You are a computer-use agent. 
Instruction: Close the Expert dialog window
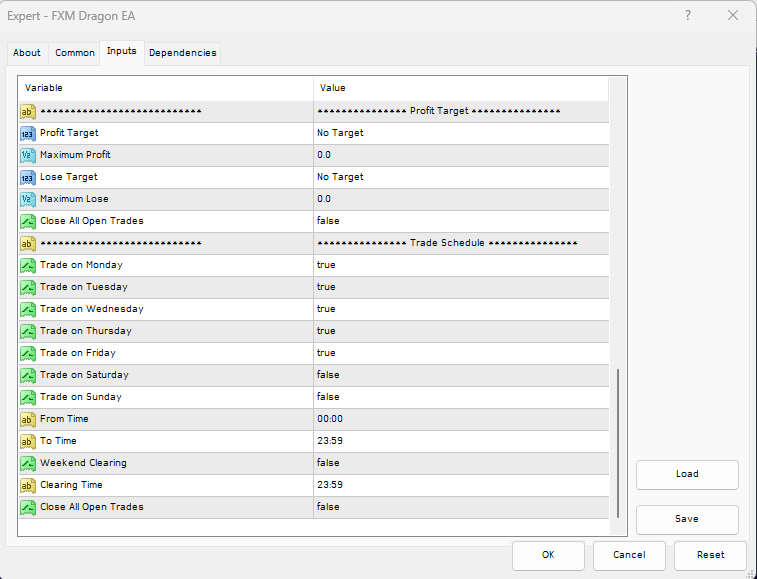click(x=733, y=15)
